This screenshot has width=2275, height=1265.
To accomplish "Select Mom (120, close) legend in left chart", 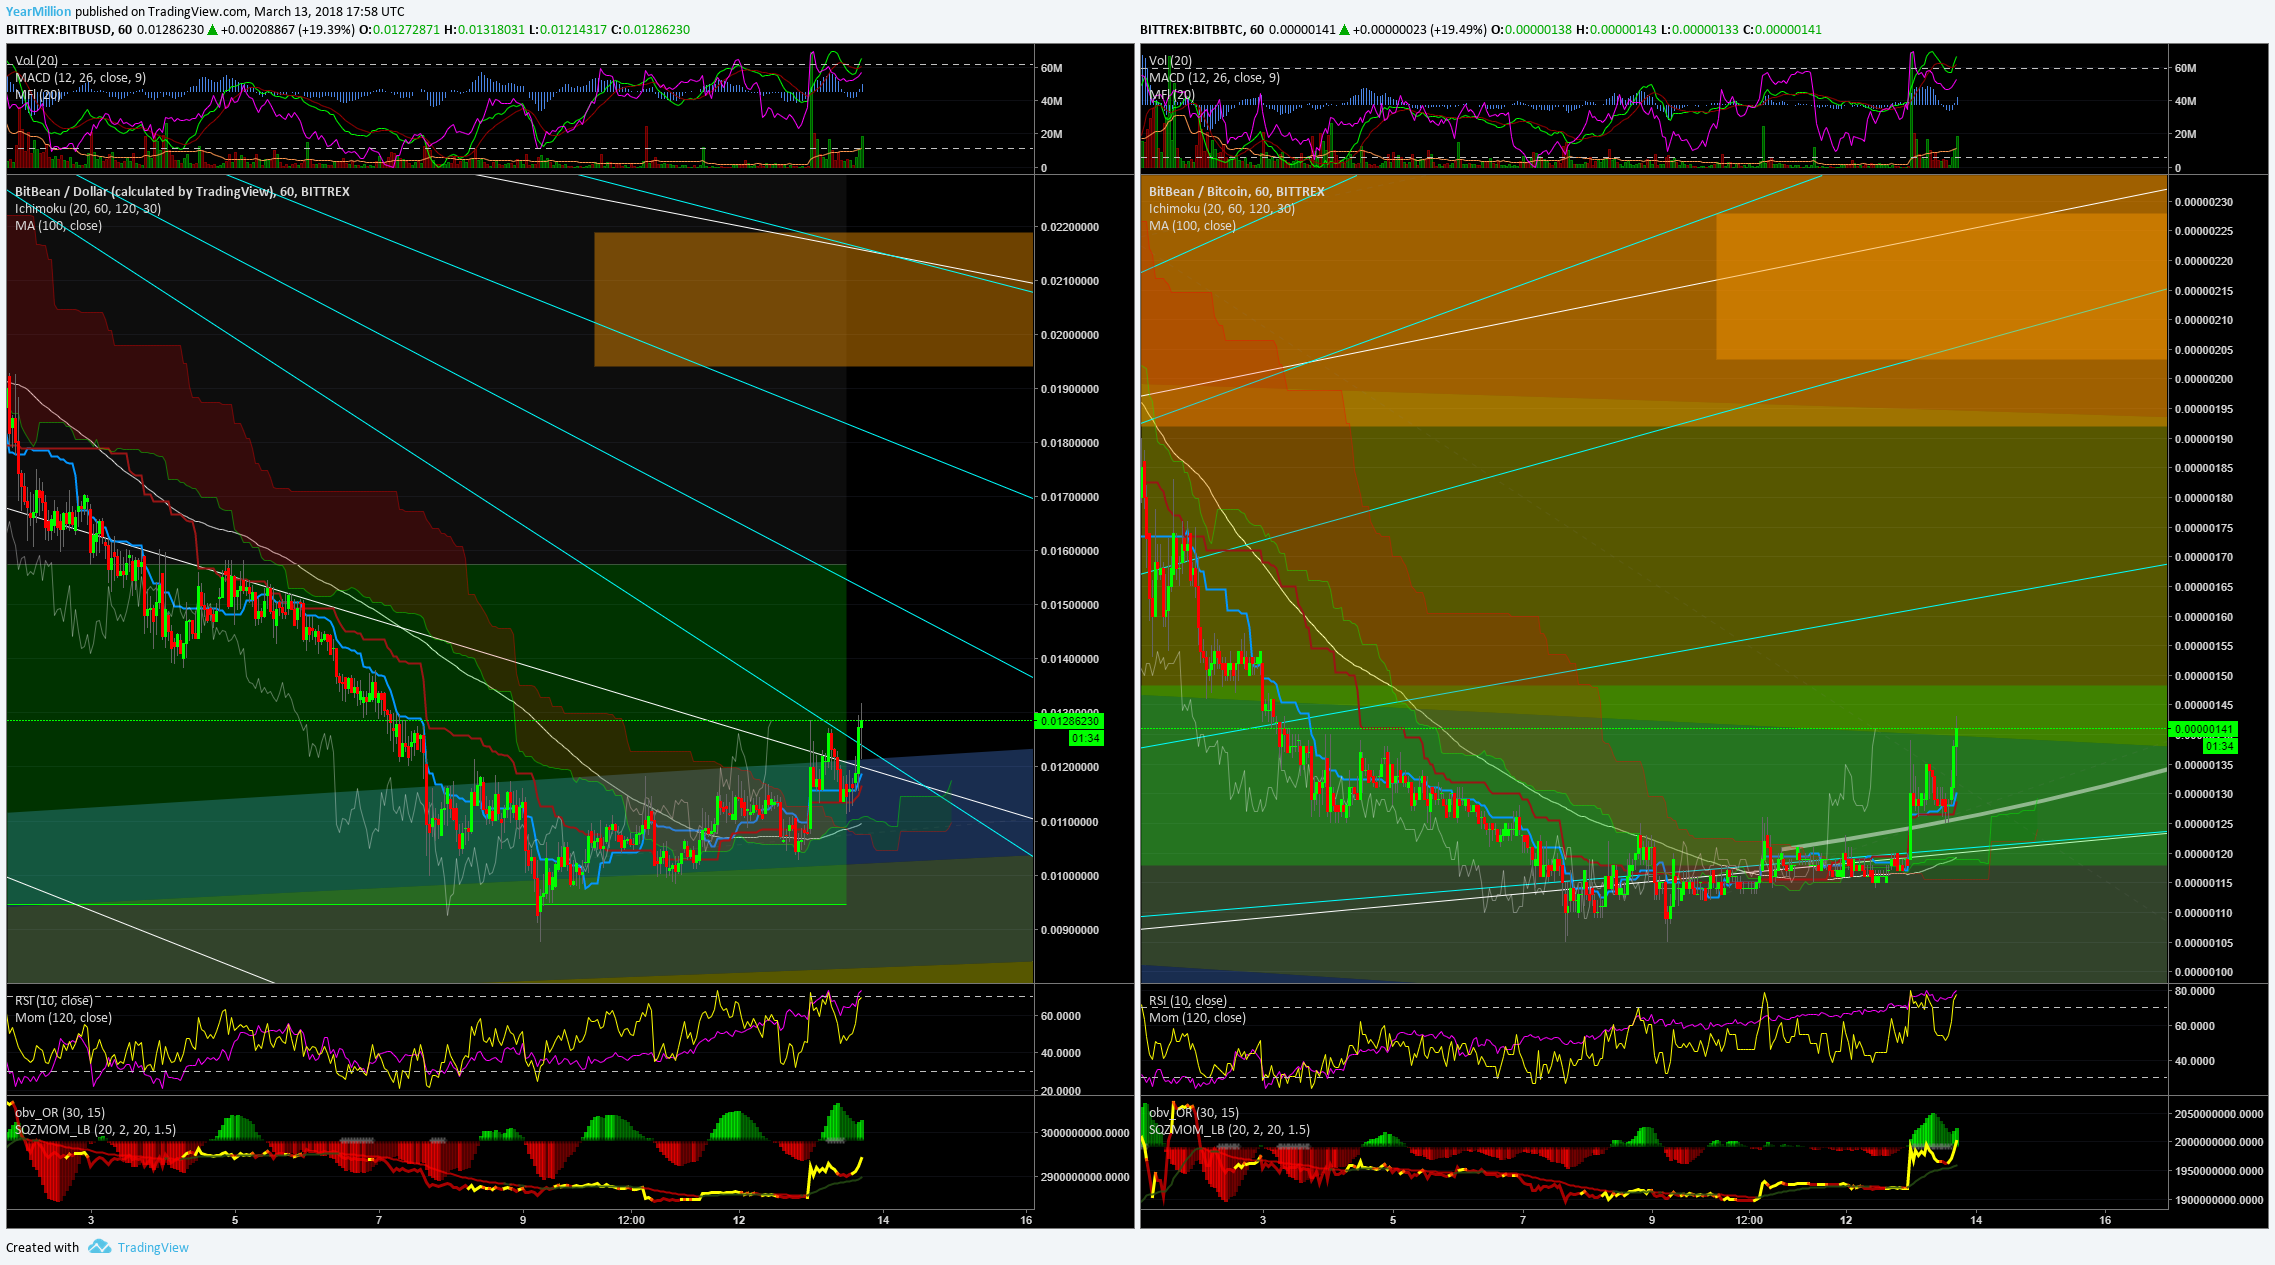I will 63,1018.
